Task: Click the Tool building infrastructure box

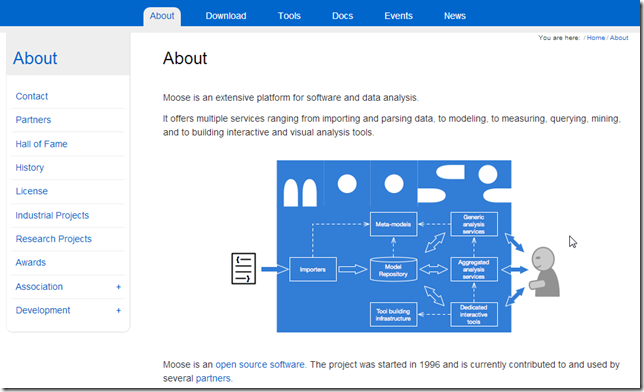Action: [393, 315]
